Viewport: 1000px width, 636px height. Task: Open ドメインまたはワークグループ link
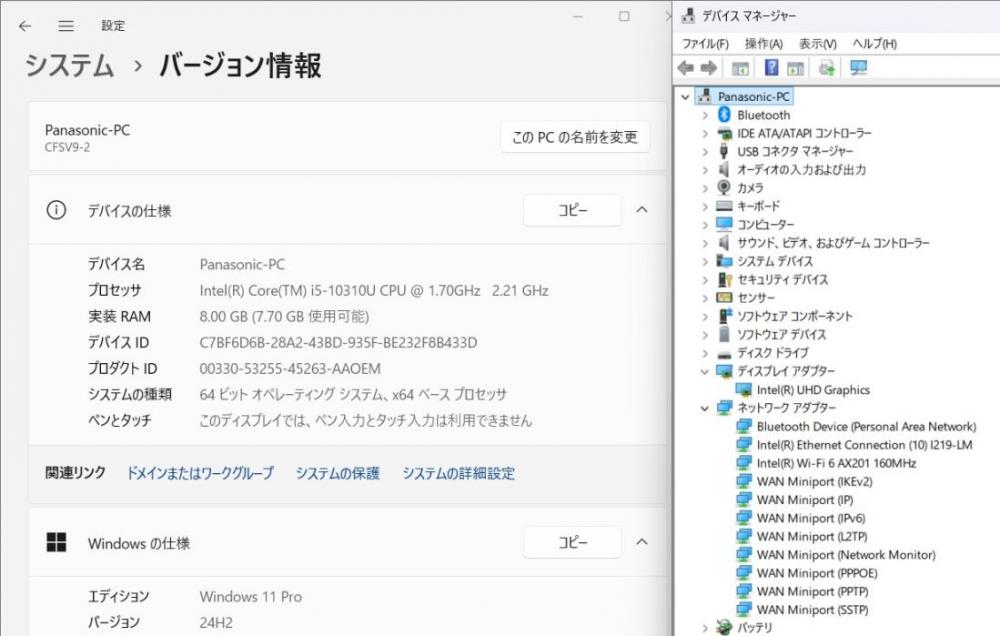click(x=200, y=473)
